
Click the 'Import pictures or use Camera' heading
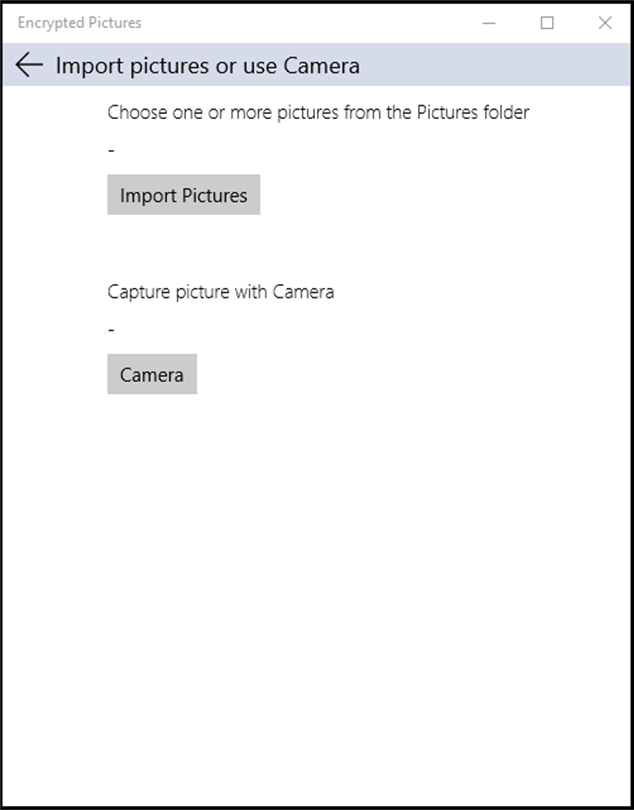point(207,66)
